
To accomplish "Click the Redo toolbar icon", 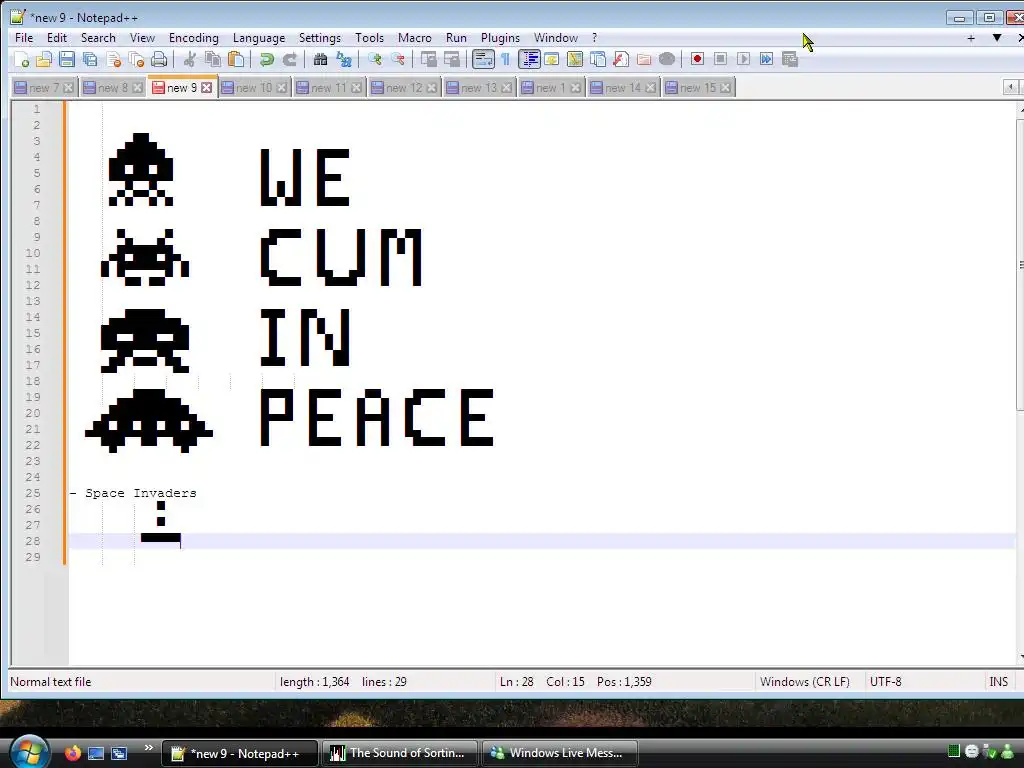I will coord(289,59).
